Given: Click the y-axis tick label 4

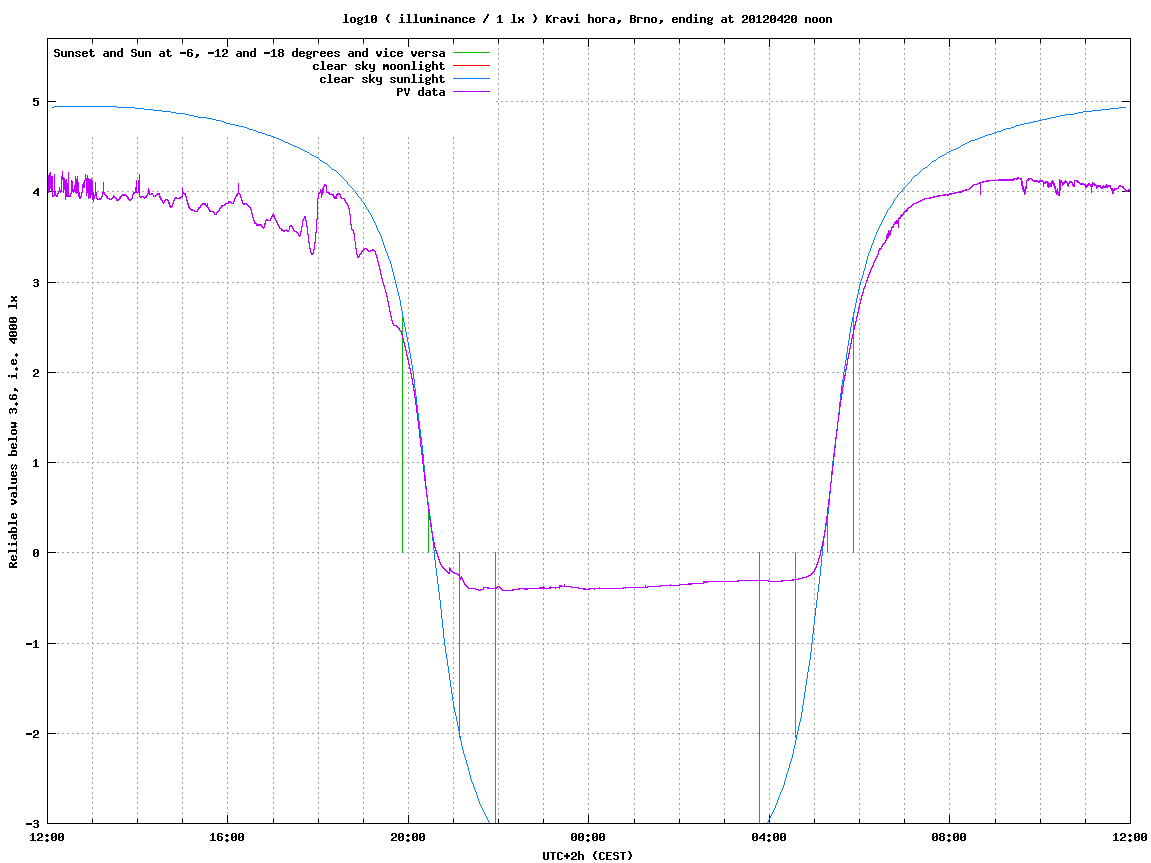Looking at the screenshot, I should [x=36, y=192].
